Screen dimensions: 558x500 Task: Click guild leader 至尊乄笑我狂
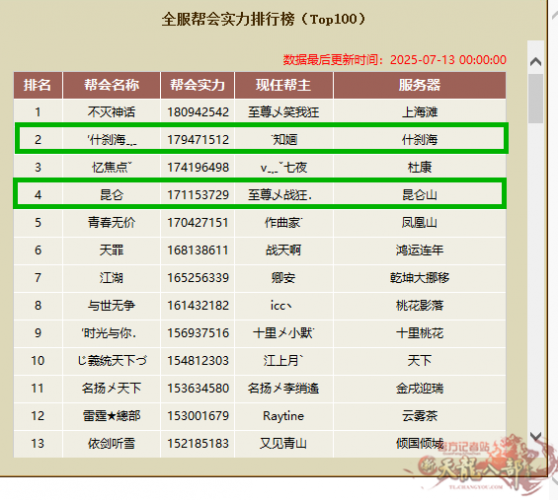(284, 112)
